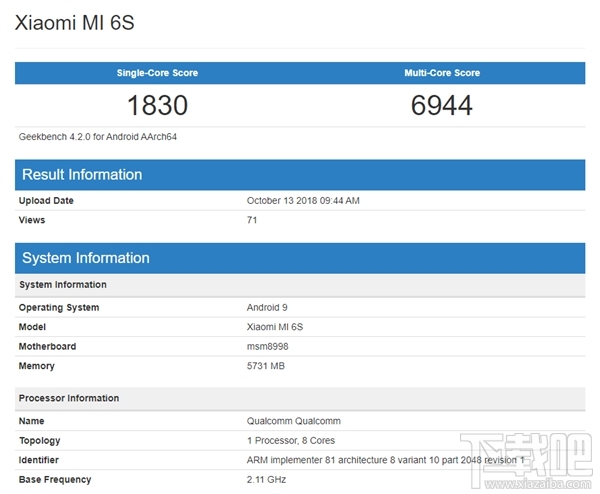Click the Single-Core Score header
Viewport: 600px width, 494px height.
pos(157,73)
